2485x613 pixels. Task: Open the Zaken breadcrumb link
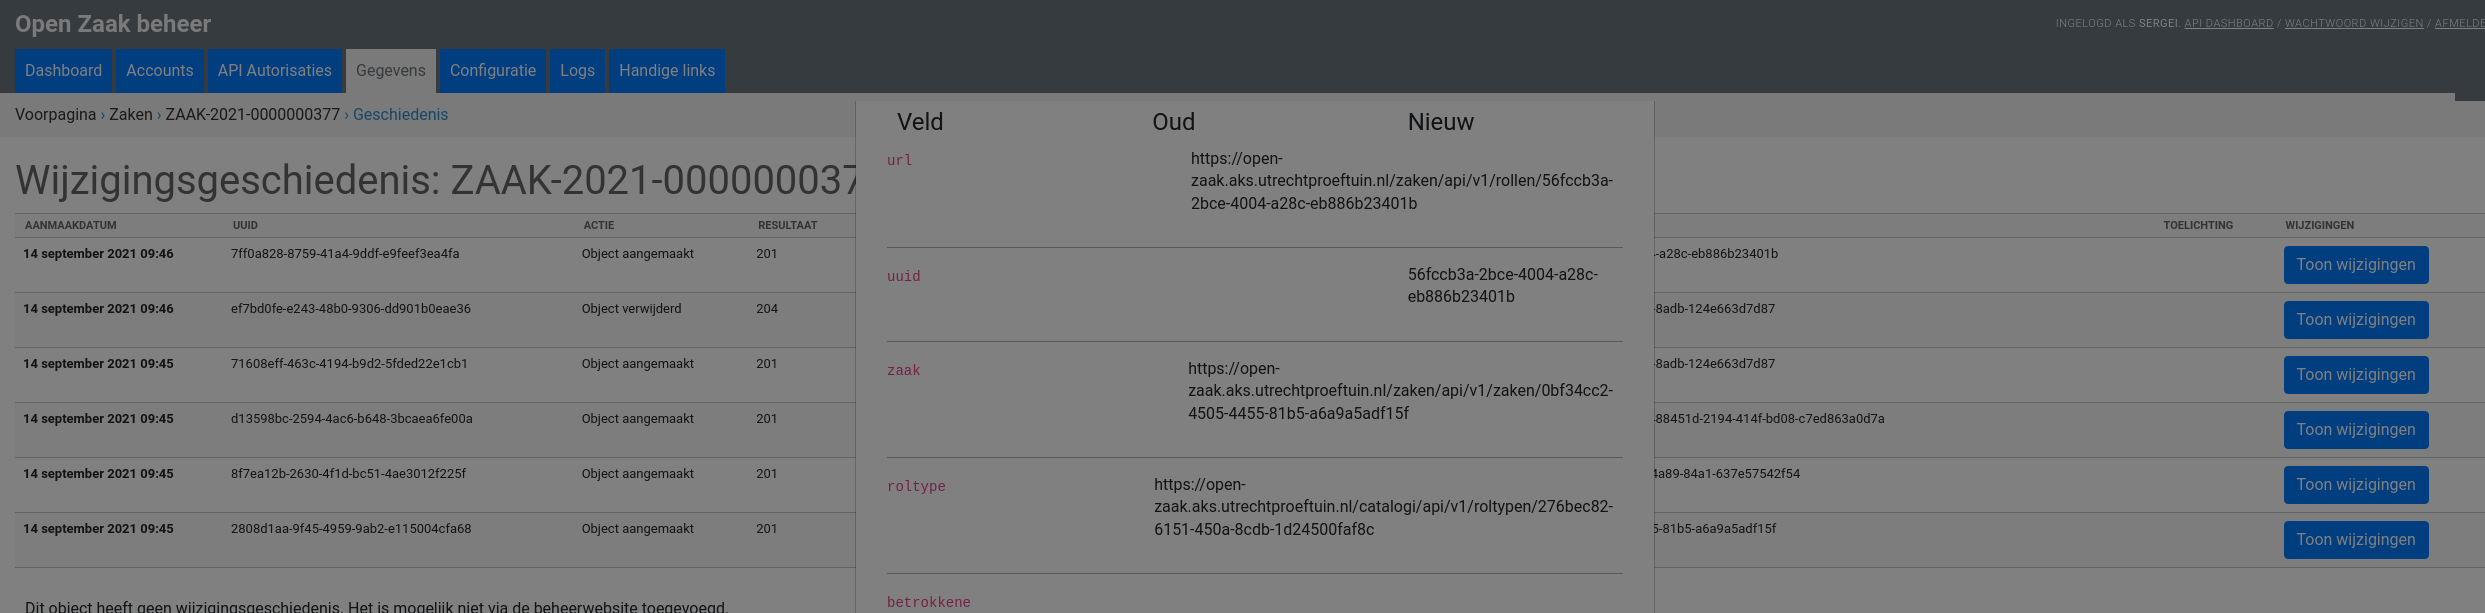coord(133,114)
